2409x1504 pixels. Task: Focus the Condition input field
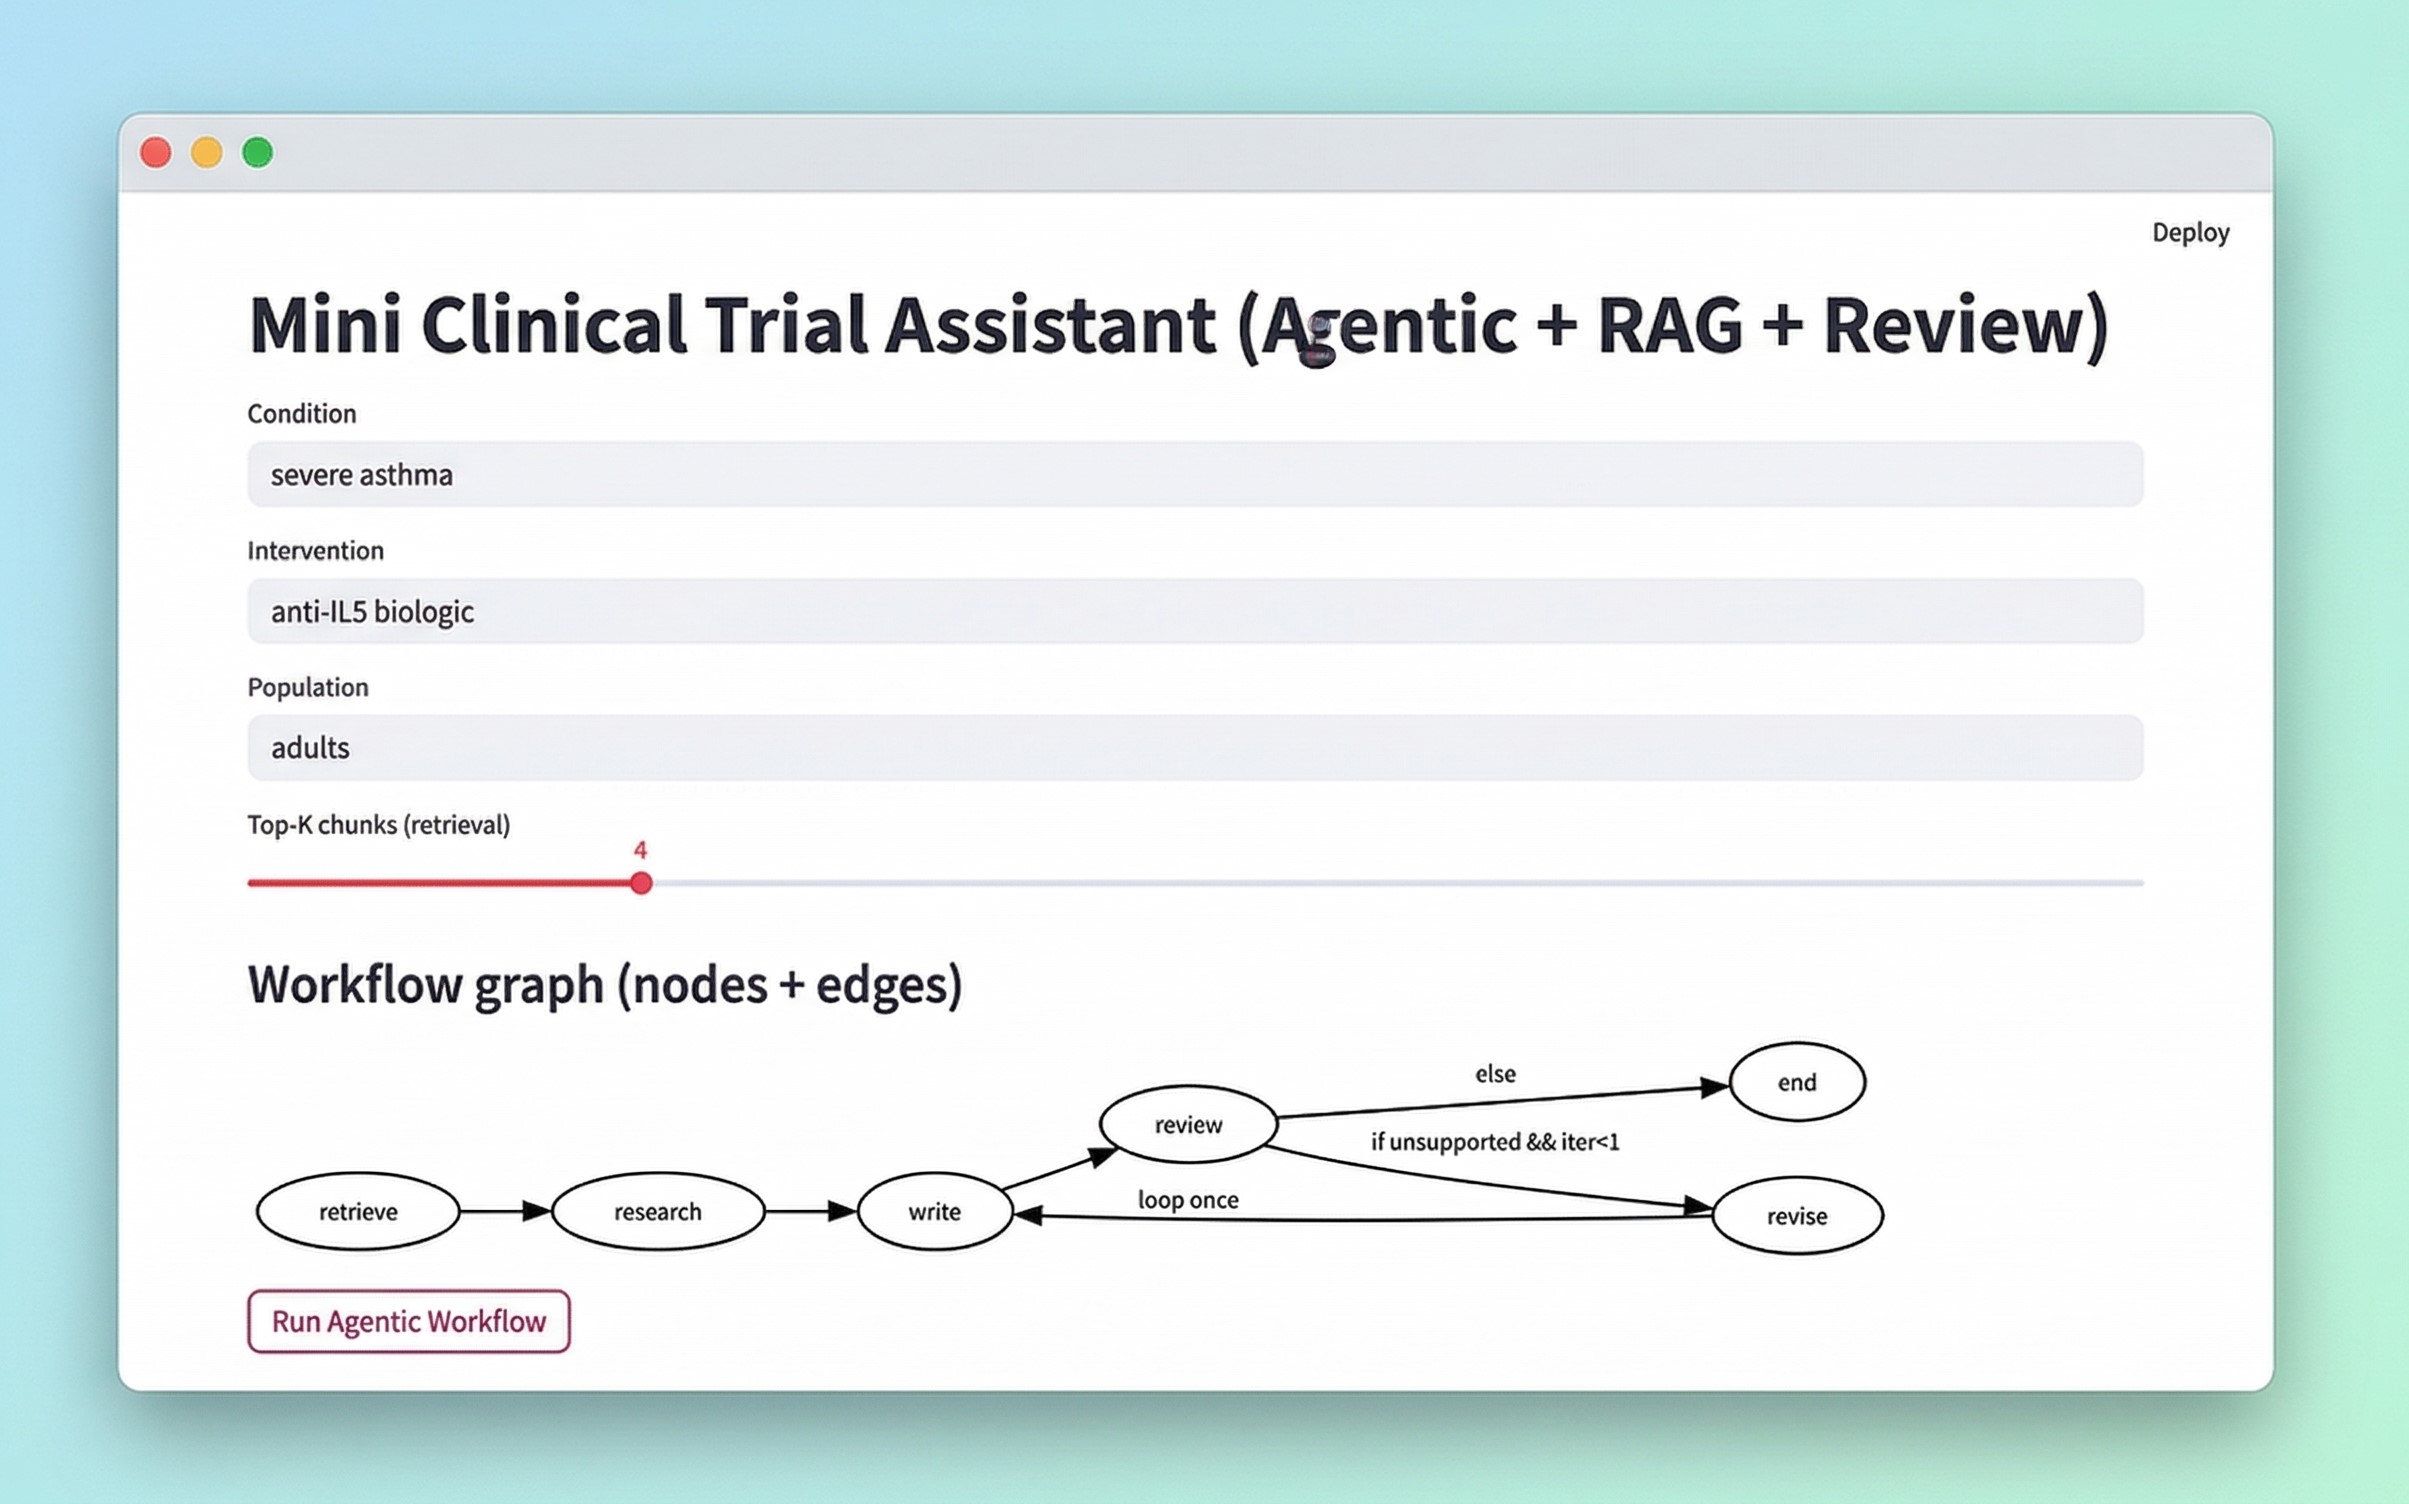pyautogui.click(x=1194, y=474)
